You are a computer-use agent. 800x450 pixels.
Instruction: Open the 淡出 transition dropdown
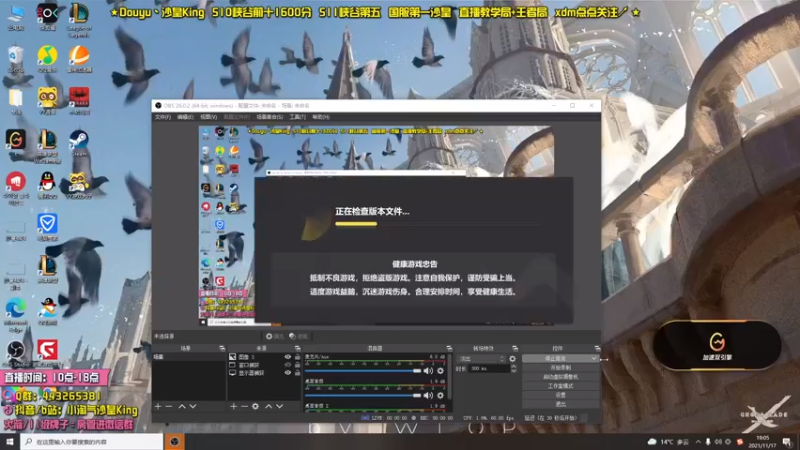point(480,359)
